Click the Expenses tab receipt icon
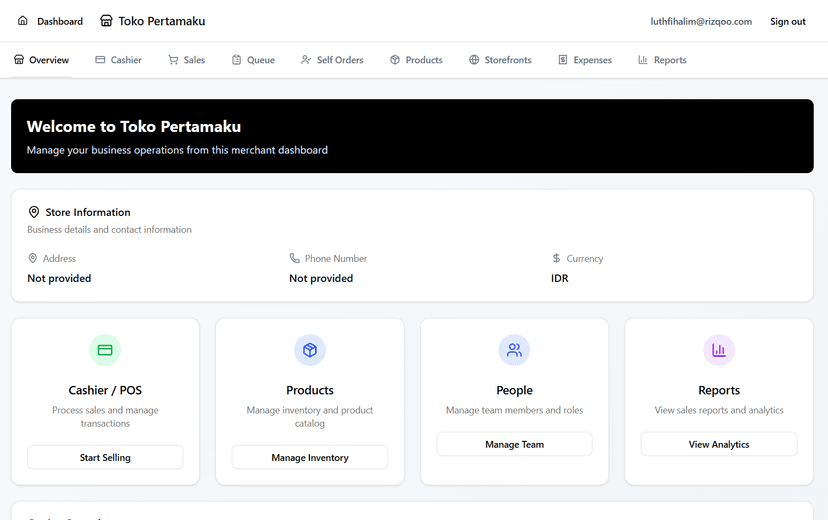 click(563, 60)
